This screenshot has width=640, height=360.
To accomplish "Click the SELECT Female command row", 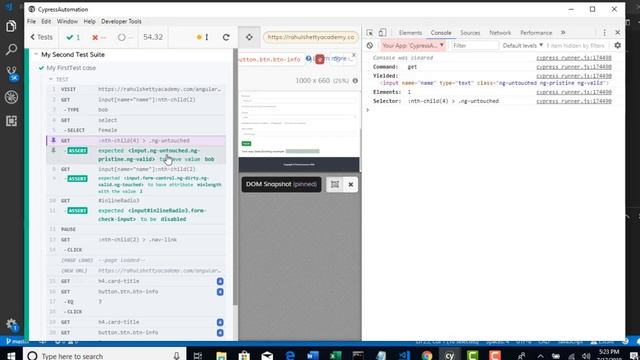I will 136,130.
